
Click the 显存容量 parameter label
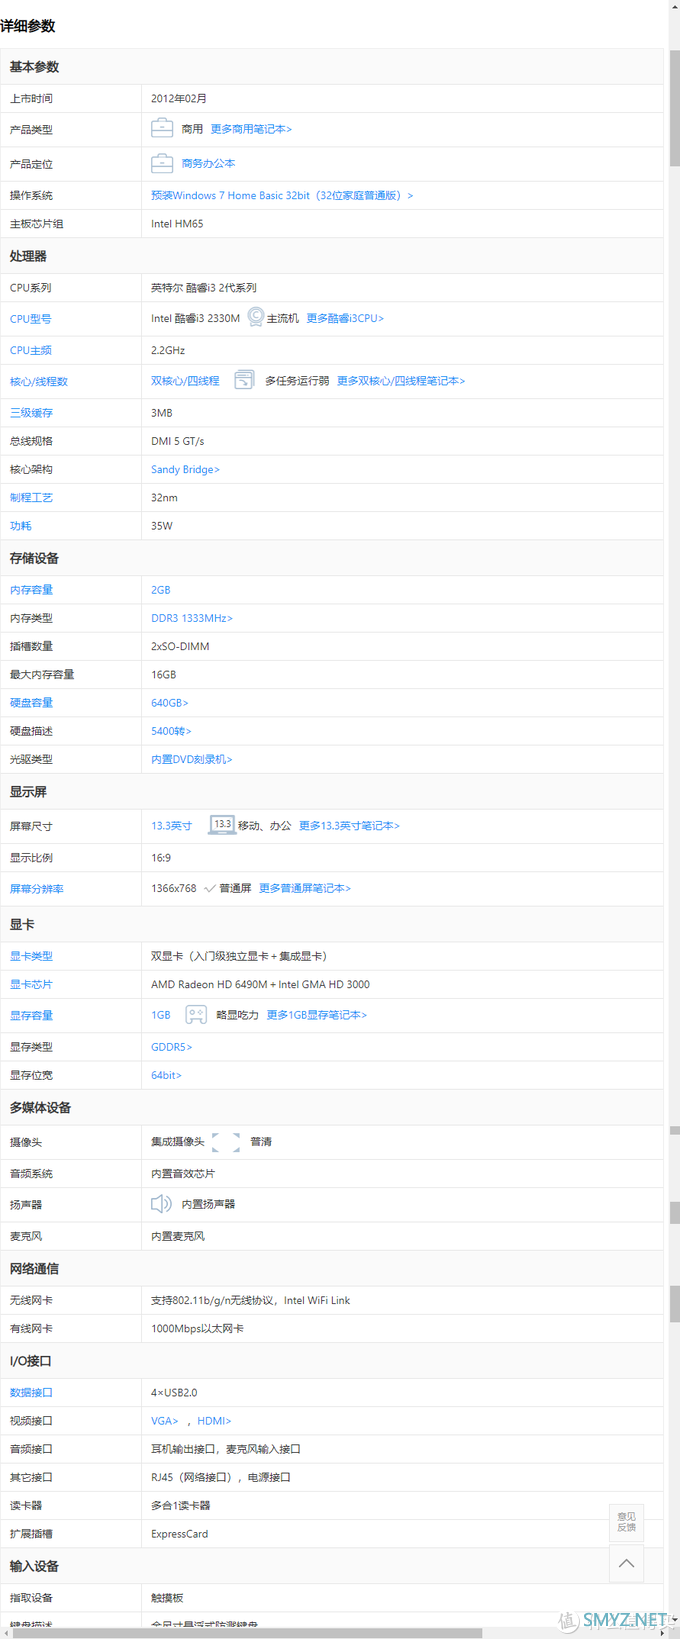(x=32, y=1016)
